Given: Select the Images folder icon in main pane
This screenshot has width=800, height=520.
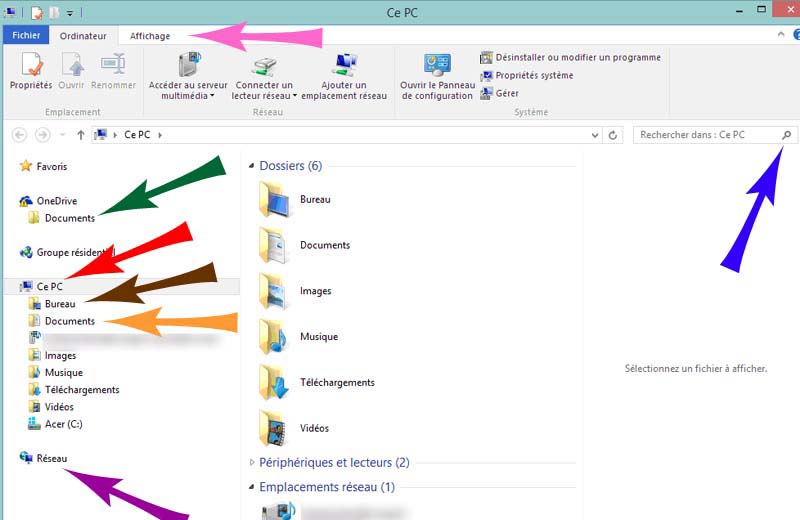Looking at the screenshot, I should point(274,291).
